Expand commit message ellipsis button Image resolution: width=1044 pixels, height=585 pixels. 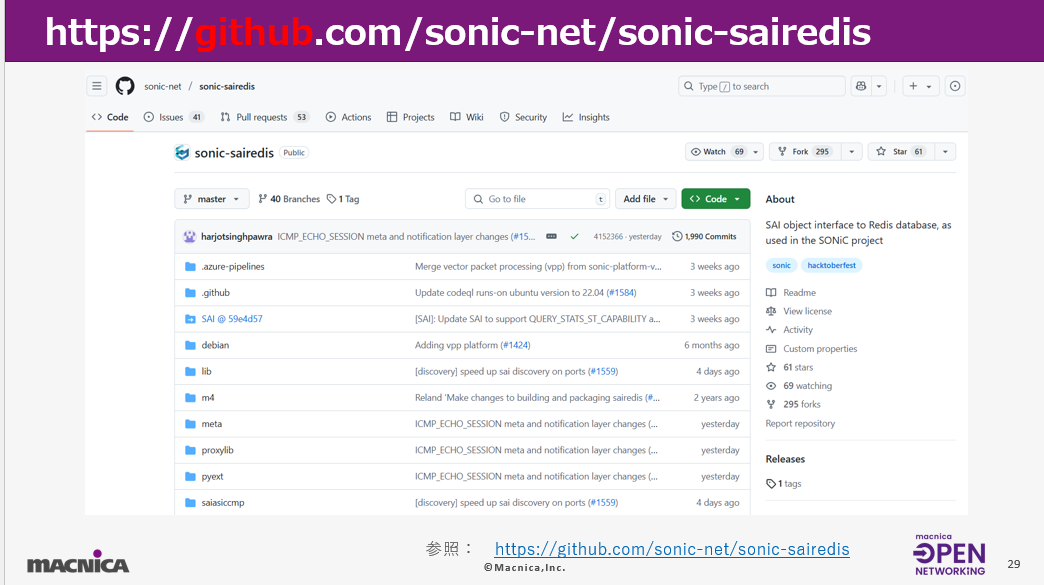click(x=551, y=236)
